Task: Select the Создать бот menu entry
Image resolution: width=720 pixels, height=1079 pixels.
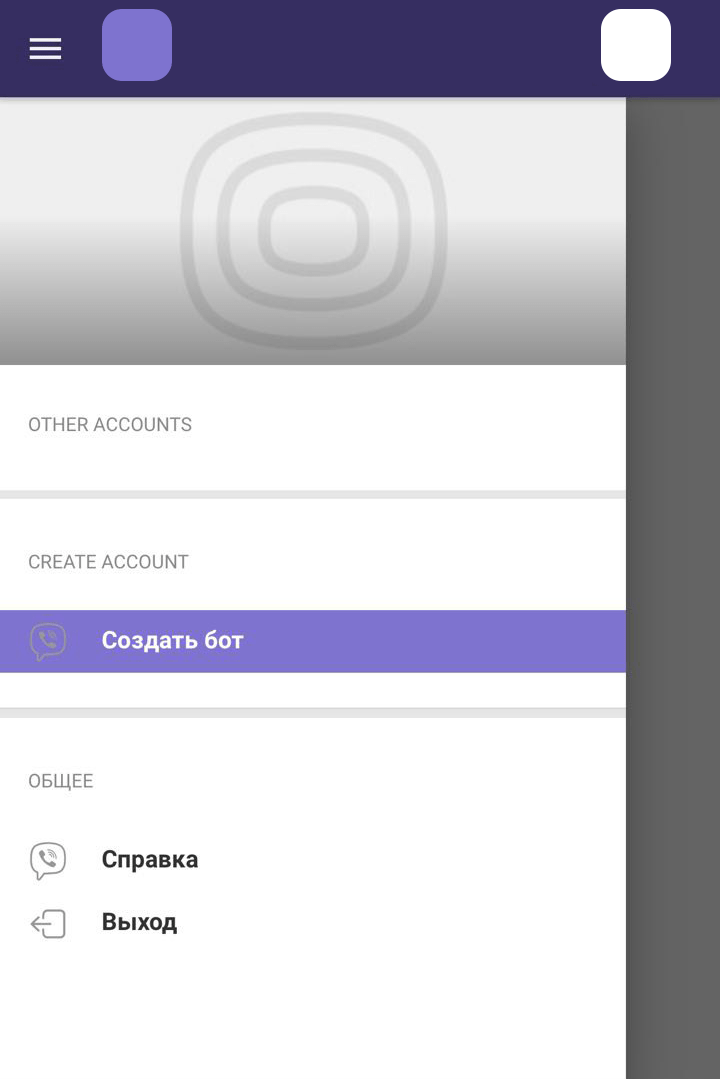Action: point(313,641)
